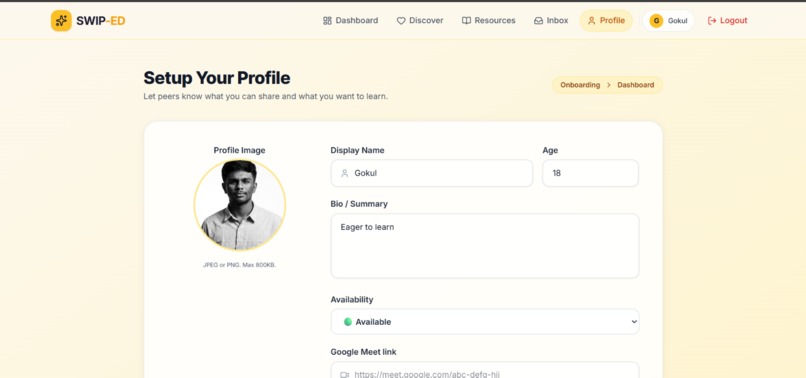806x378 pixels.
Task: Click the video camera icon in Meet link field
Action: point(345,374)
